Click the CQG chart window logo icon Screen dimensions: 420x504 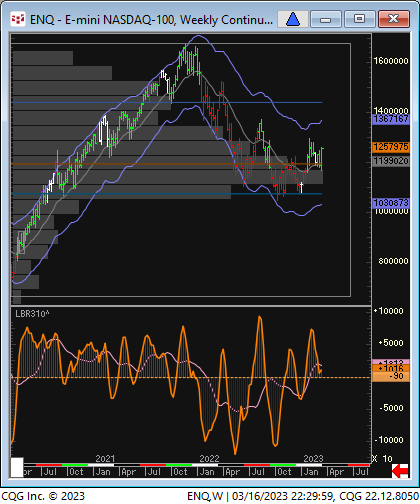click(x=18, y=19)
